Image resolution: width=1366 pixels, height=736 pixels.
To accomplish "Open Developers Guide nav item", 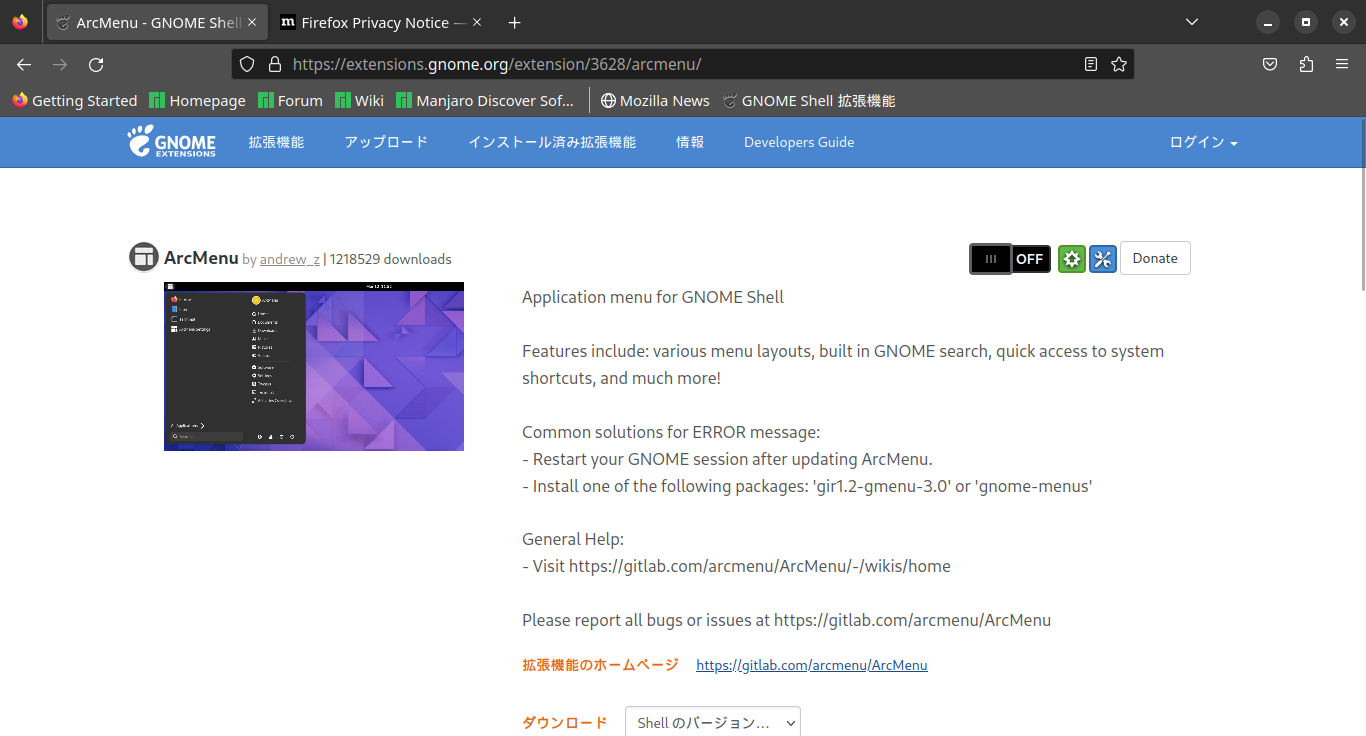I will tap(799, 142).
